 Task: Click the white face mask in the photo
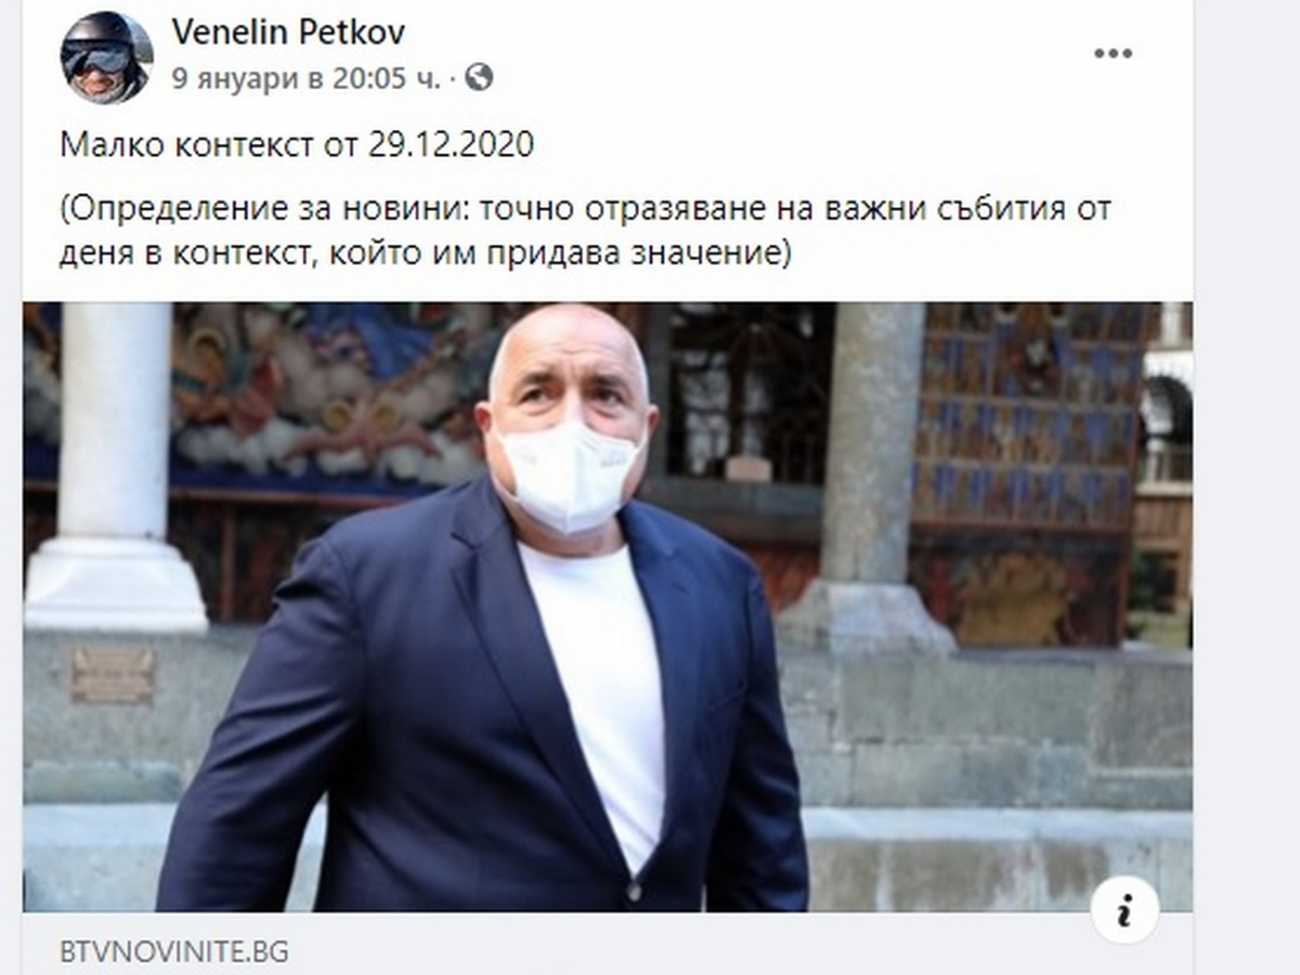[x=567, y=476]
